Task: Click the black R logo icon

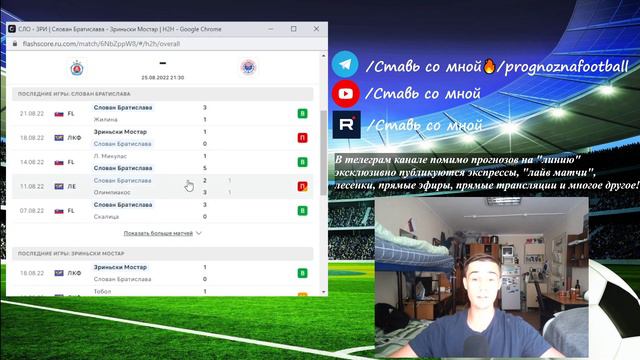Action: tap(346, 124)
